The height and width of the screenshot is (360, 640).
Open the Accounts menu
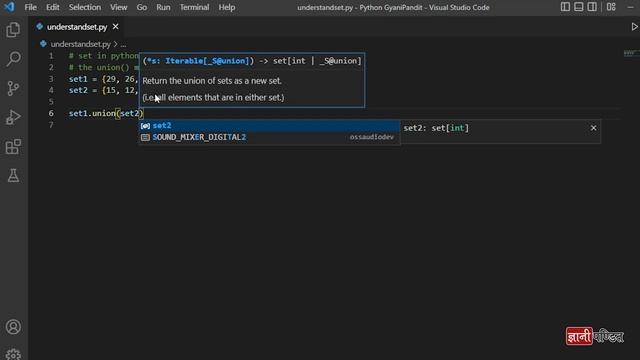13,327
